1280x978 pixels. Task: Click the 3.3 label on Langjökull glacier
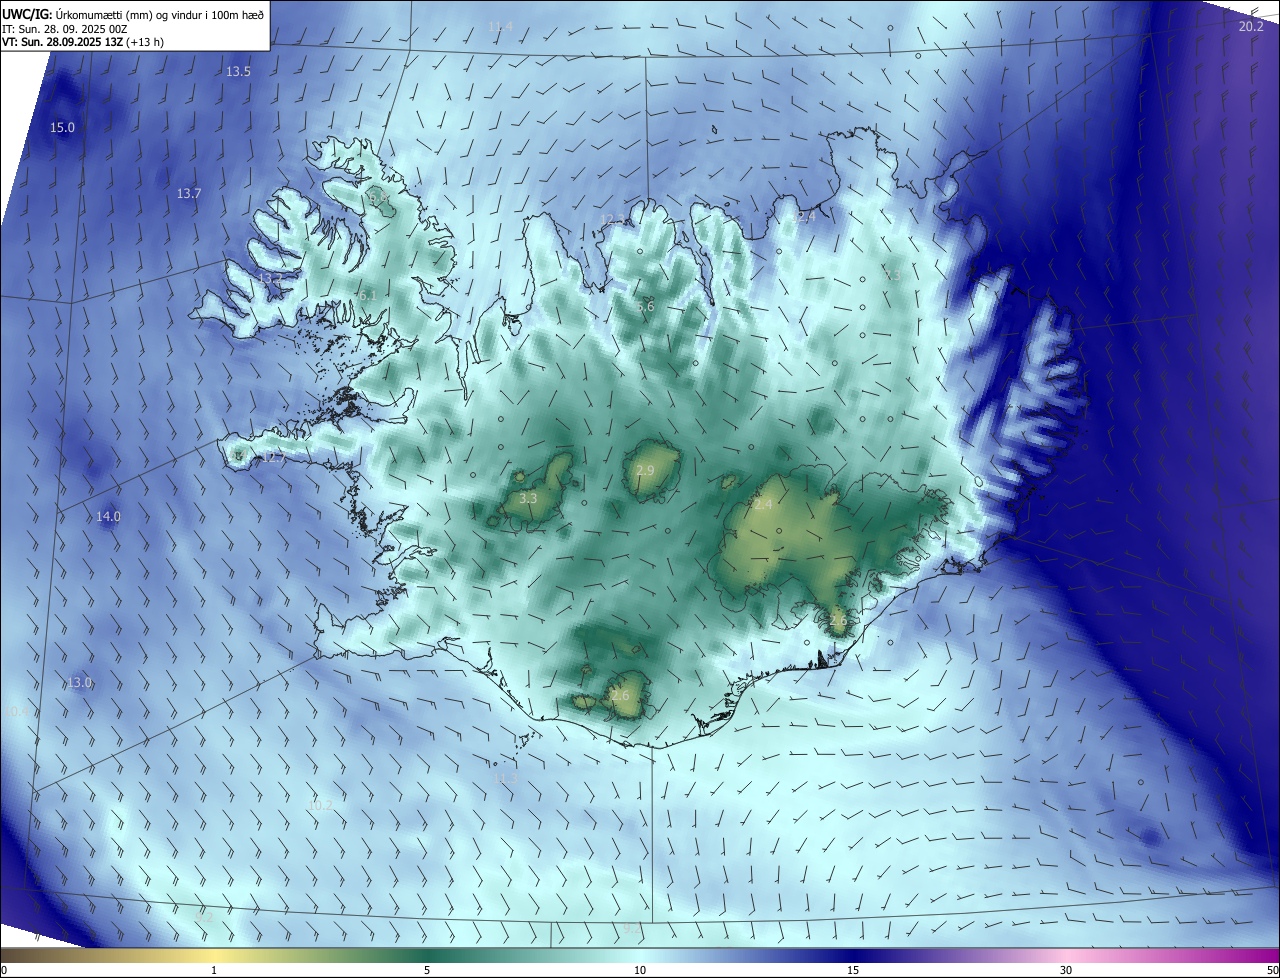529,498
